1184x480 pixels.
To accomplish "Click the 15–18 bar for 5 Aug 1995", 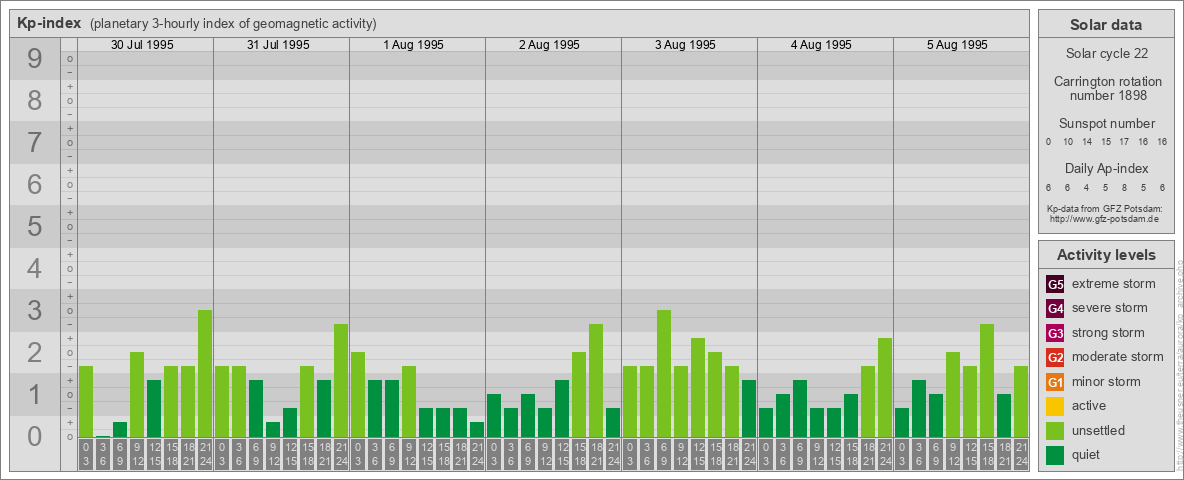I will pyautogui.click(x=986, y=381).
